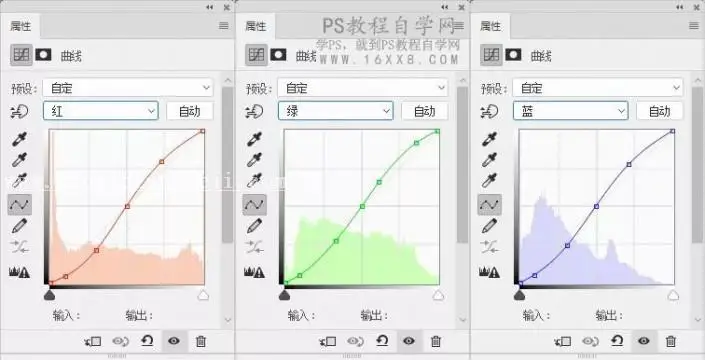This screenshot has width=705, height=360.
Task: Click the white point slider under the red curve
Action: click(x=203, y=295)
